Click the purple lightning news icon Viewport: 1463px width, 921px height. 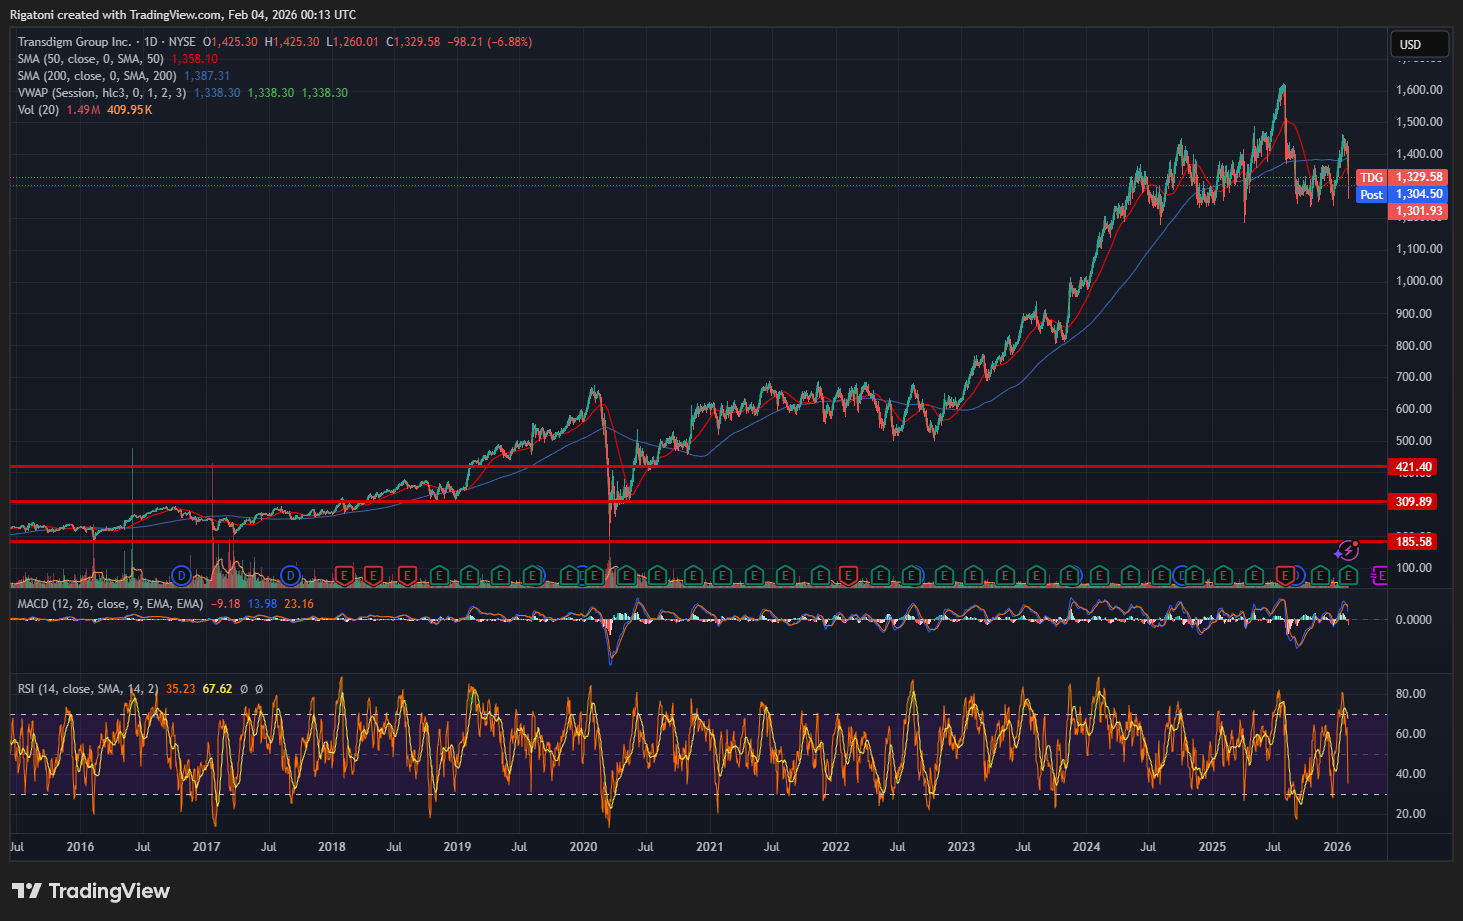point(1348,550)
